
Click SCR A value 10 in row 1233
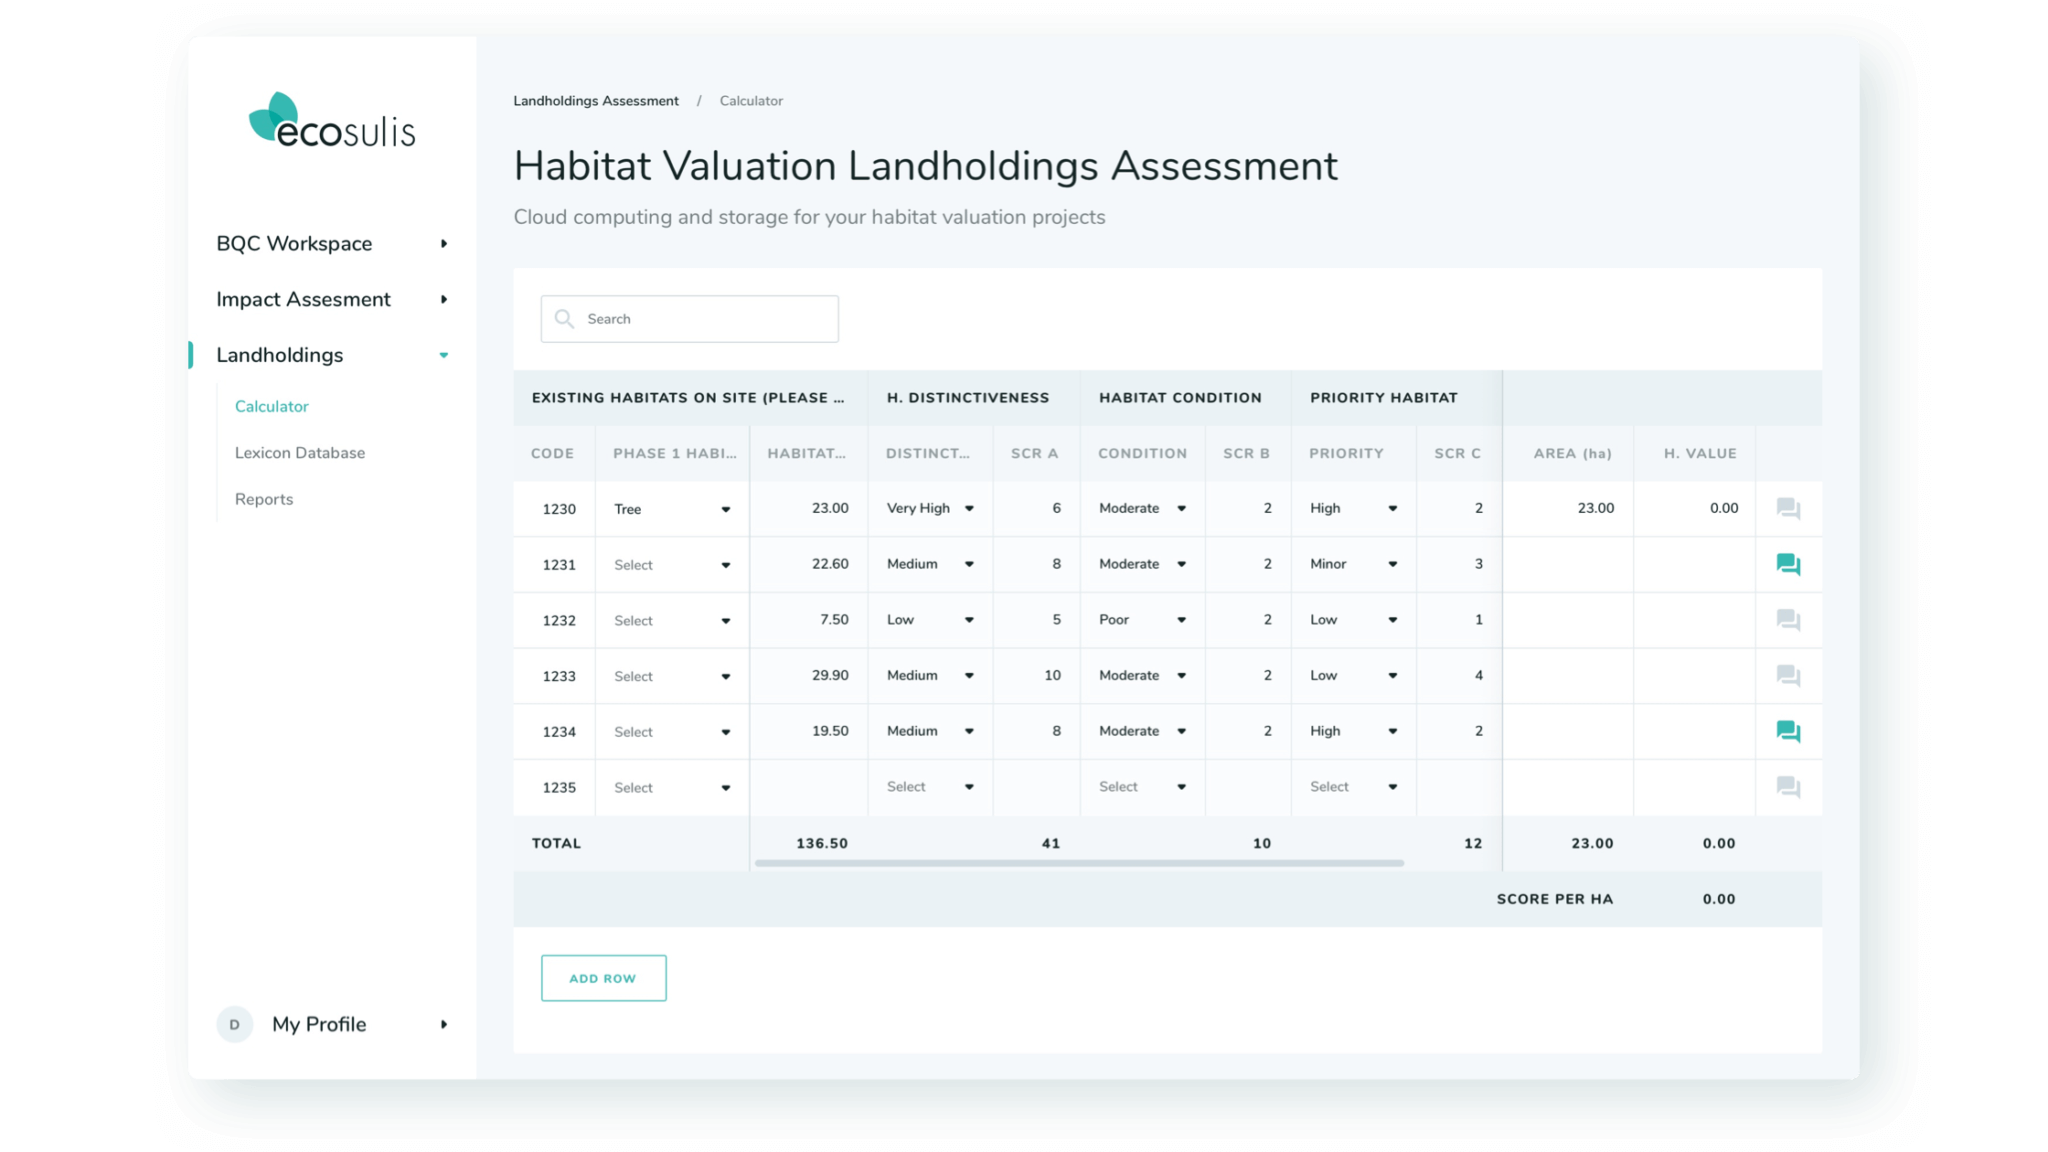coord(1052,676)
